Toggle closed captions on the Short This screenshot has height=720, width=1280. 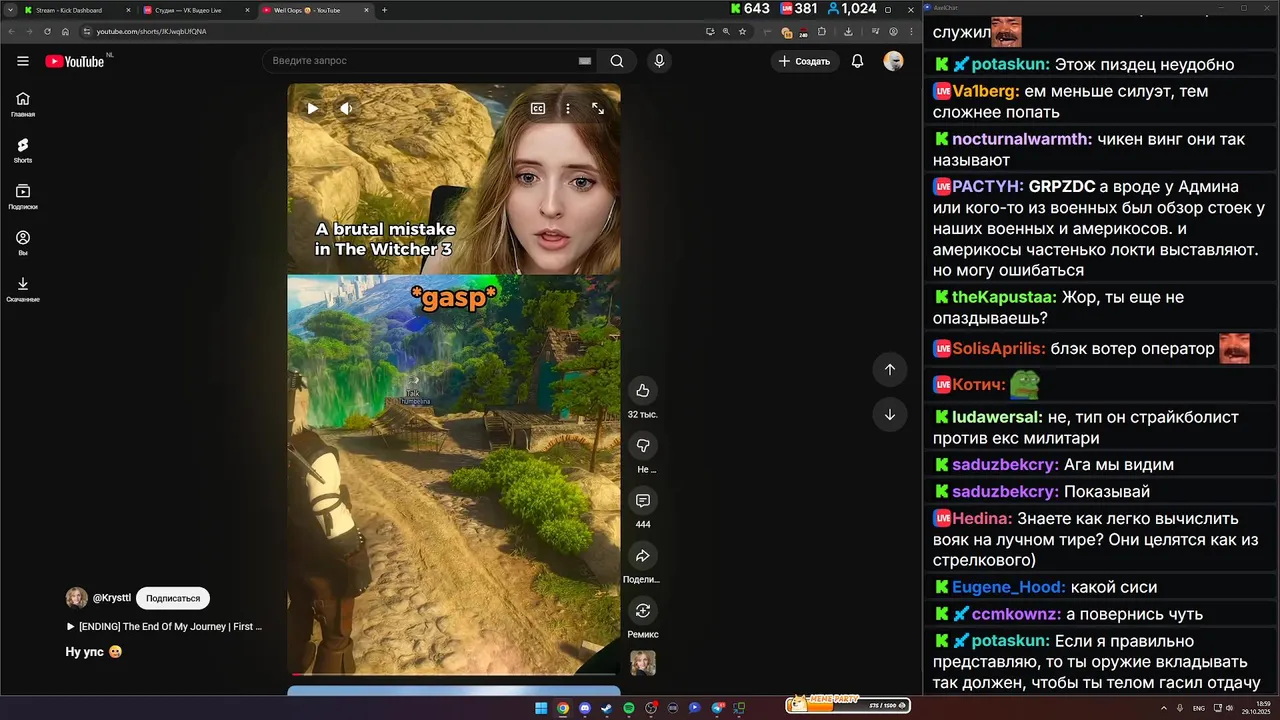(x=538, y=108)
